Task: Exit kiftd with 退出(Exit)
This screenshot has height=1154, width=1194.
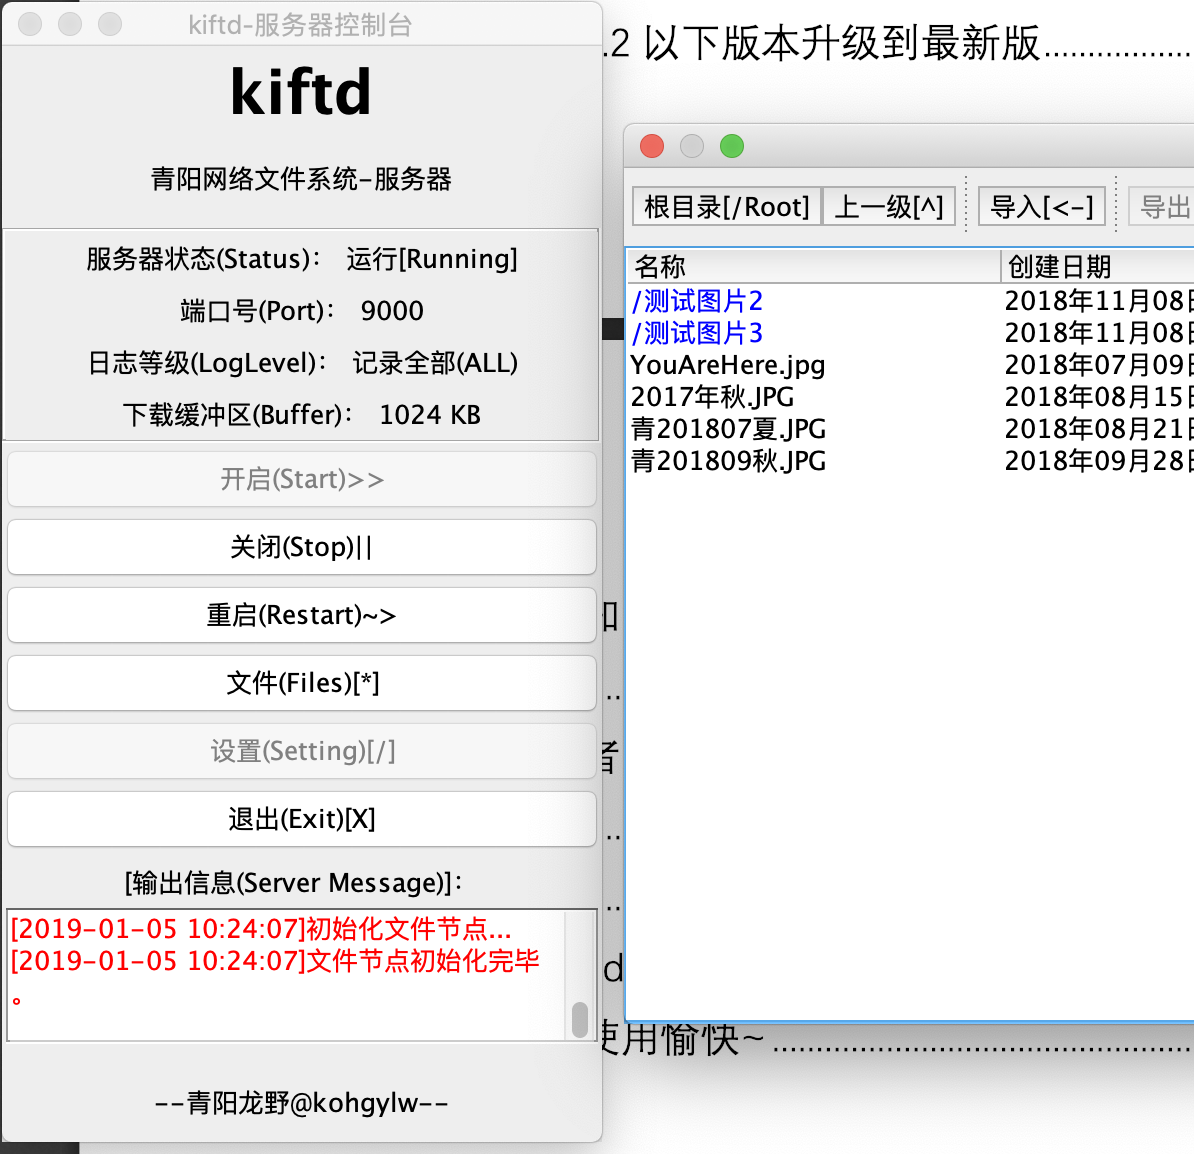Action: [301, 819]
